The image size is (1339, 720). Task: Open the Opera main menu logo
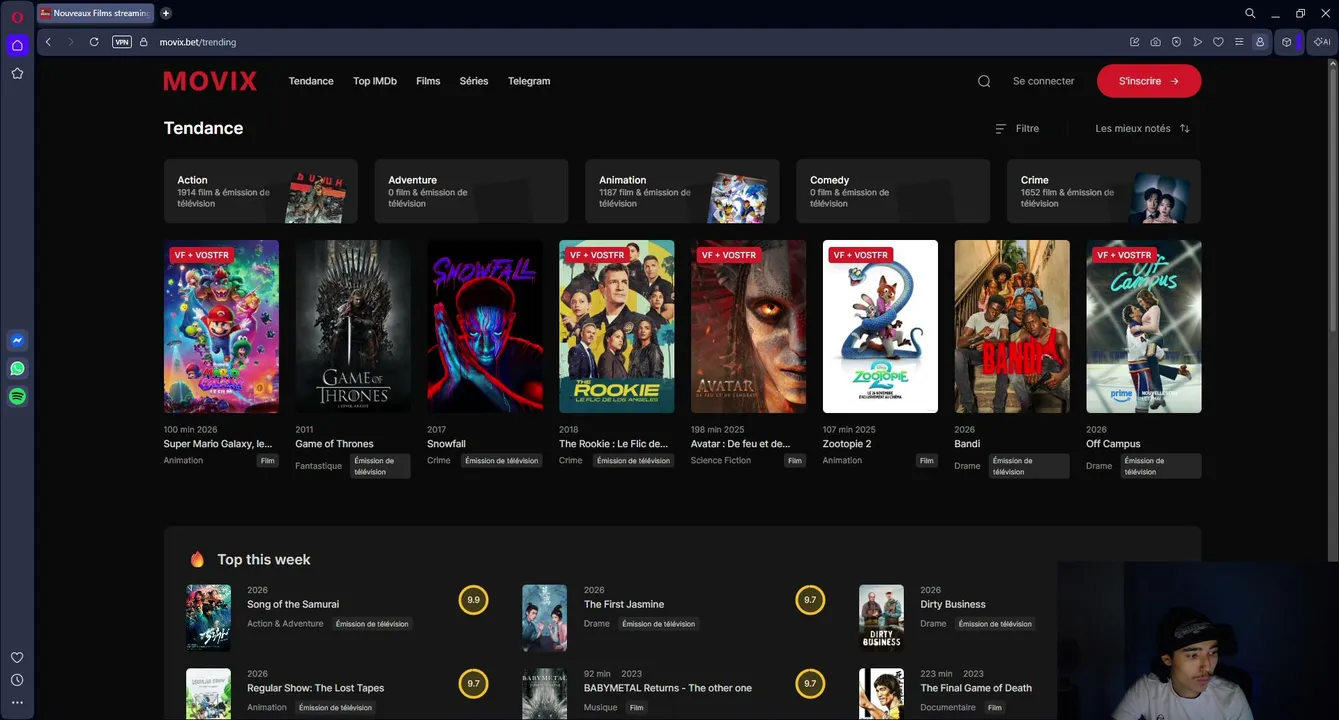[x=17, y=17]
